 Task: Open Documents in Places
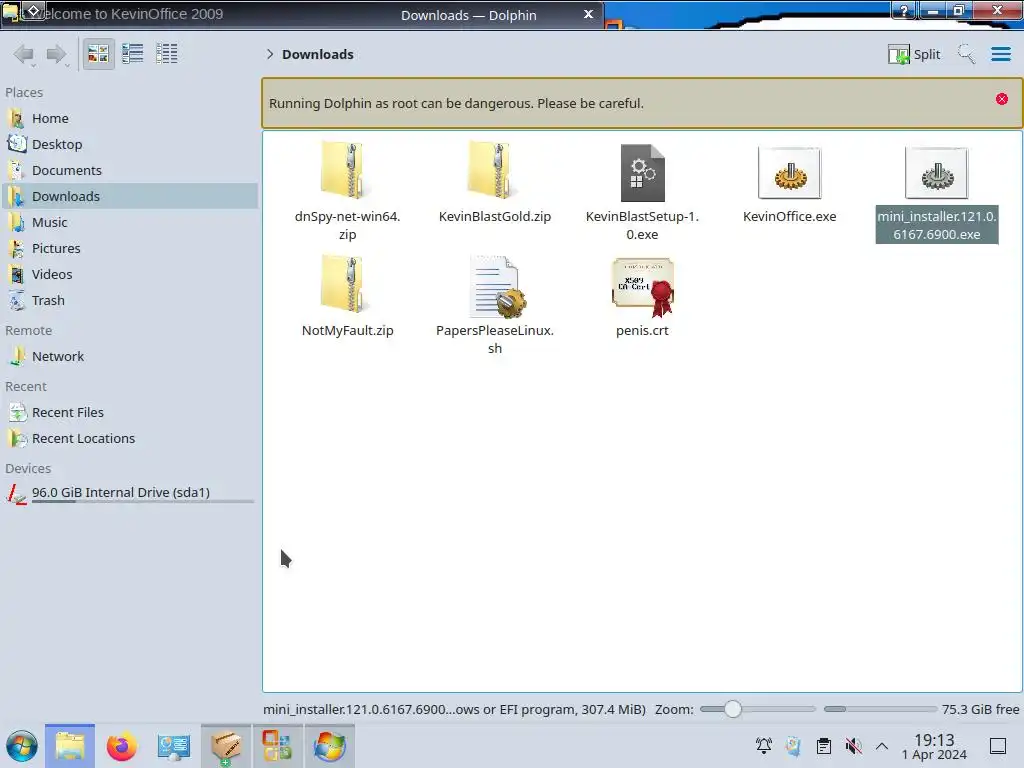[x=129, y=170]
